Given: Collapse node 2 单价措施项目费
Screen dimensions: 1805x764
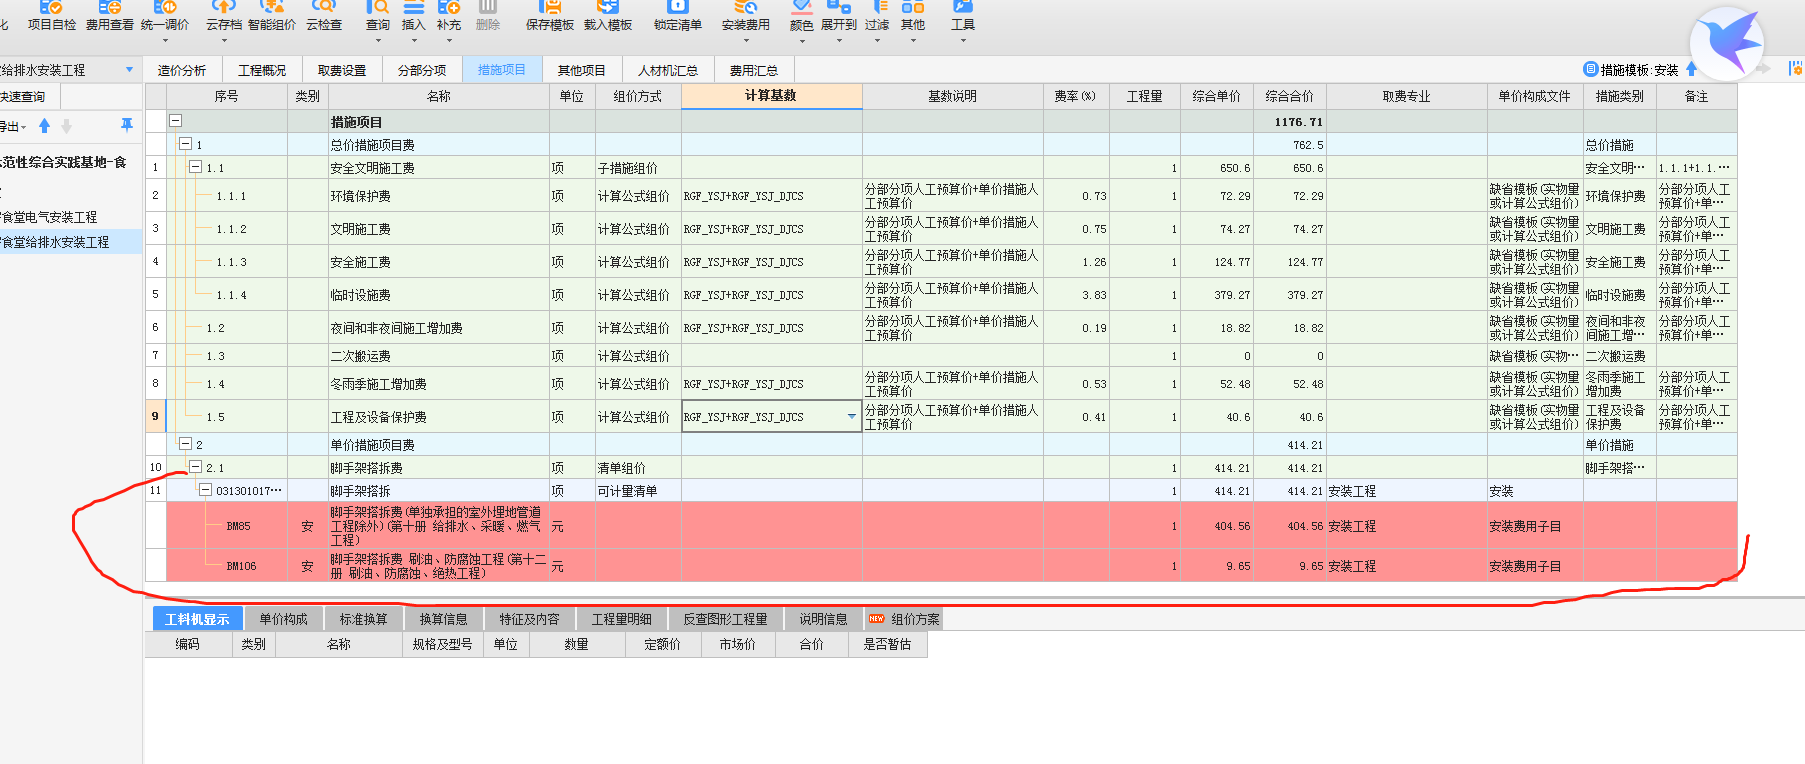Looking at the screenshot, I should 185,444.
